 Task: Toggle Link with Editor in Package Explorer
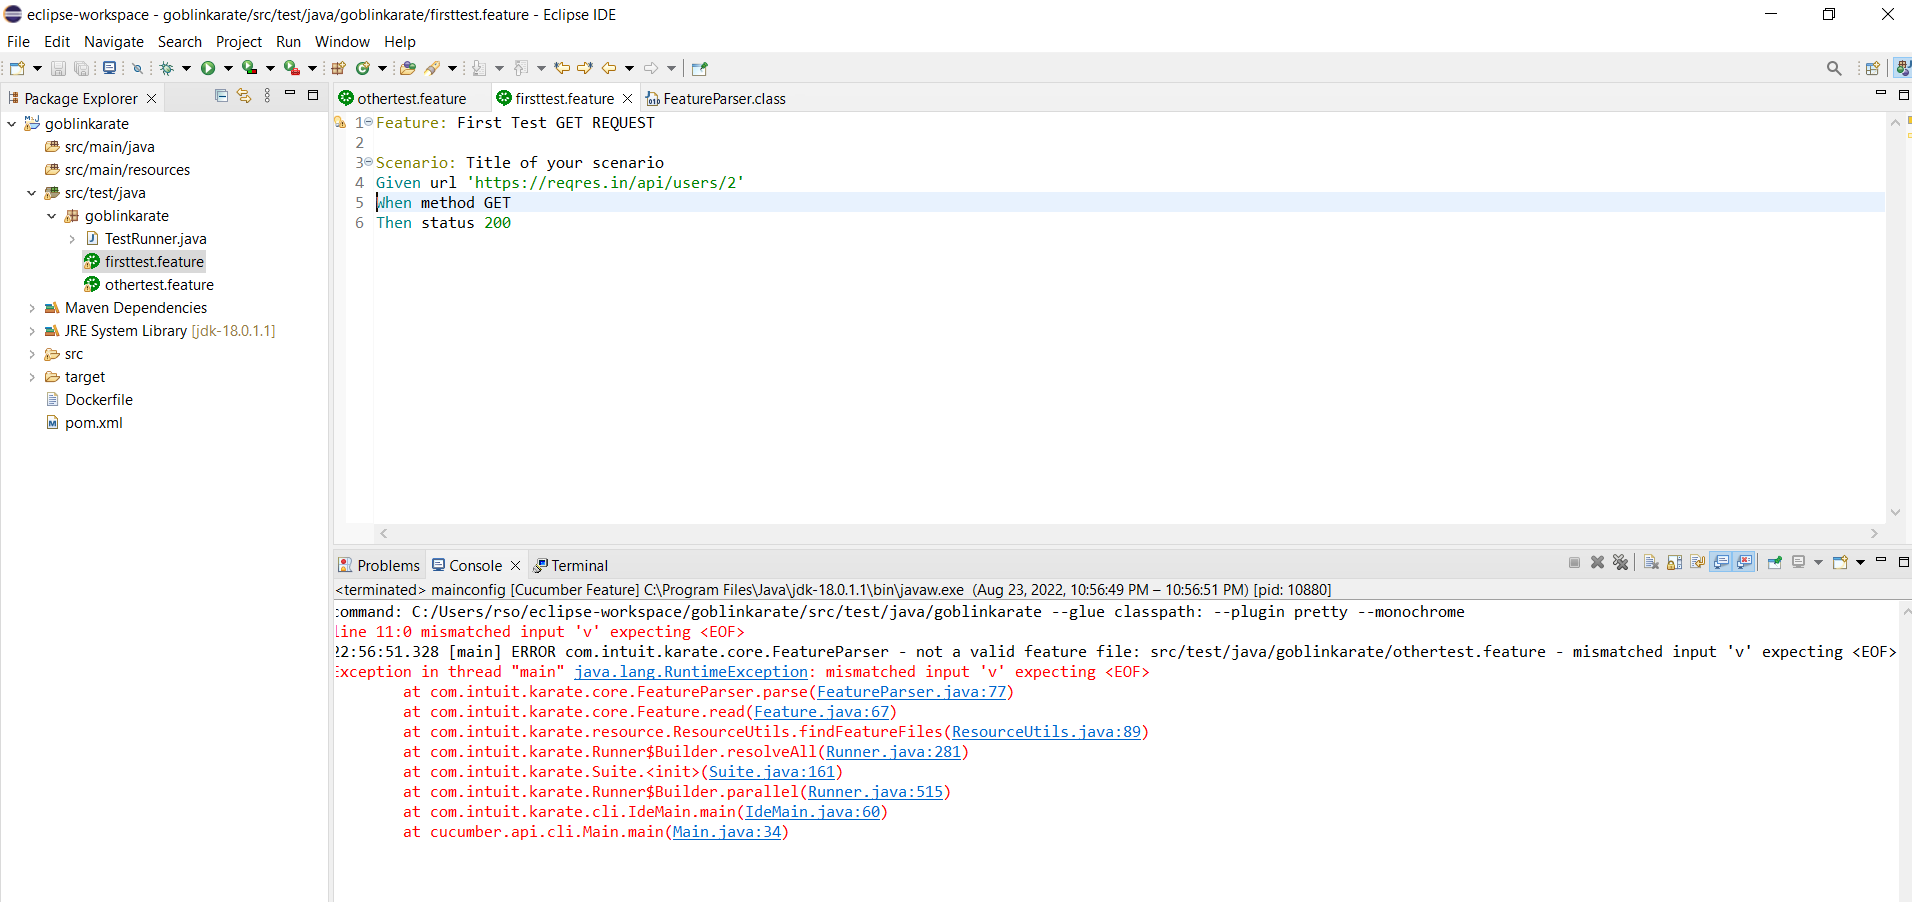pyautogui.click(x=245, y=96)
